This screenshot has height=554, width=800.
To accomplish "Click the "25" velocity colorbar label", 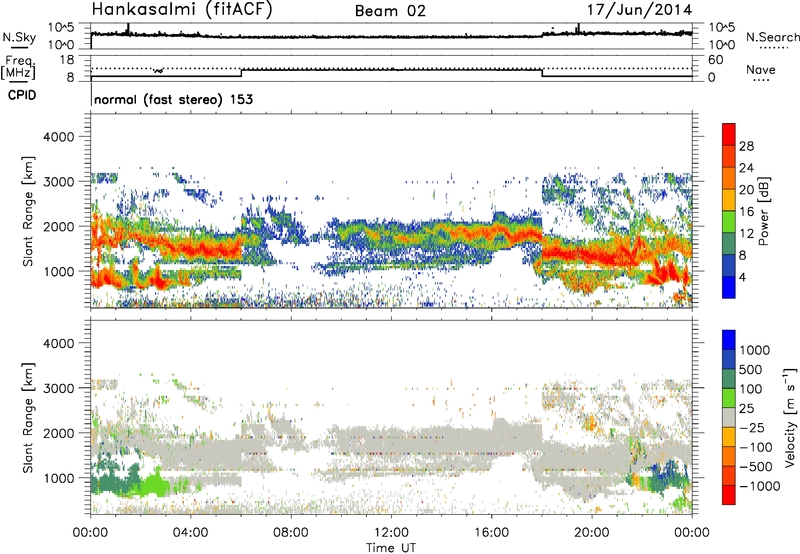I will pos(747,408).
